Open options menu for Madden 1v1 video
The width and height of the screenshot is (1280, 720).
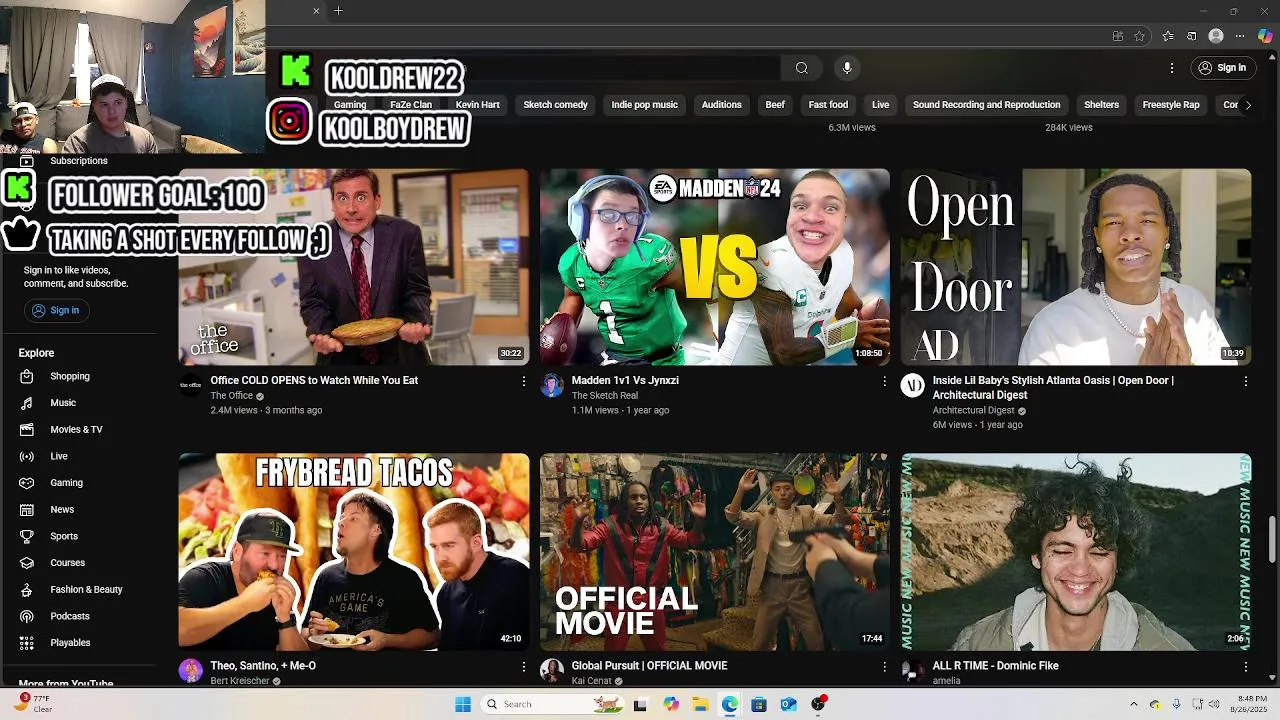[884, 381]
